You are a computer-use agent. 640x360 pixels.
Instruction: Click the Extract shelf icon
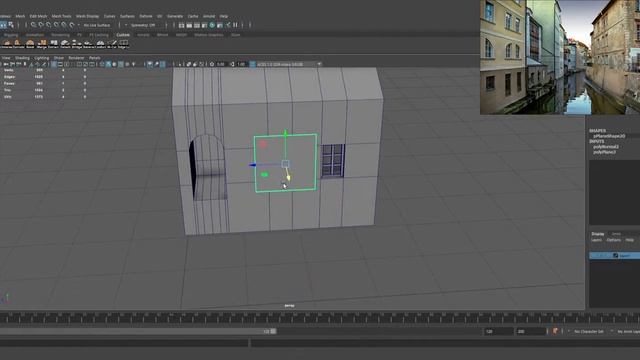(53, 43)
